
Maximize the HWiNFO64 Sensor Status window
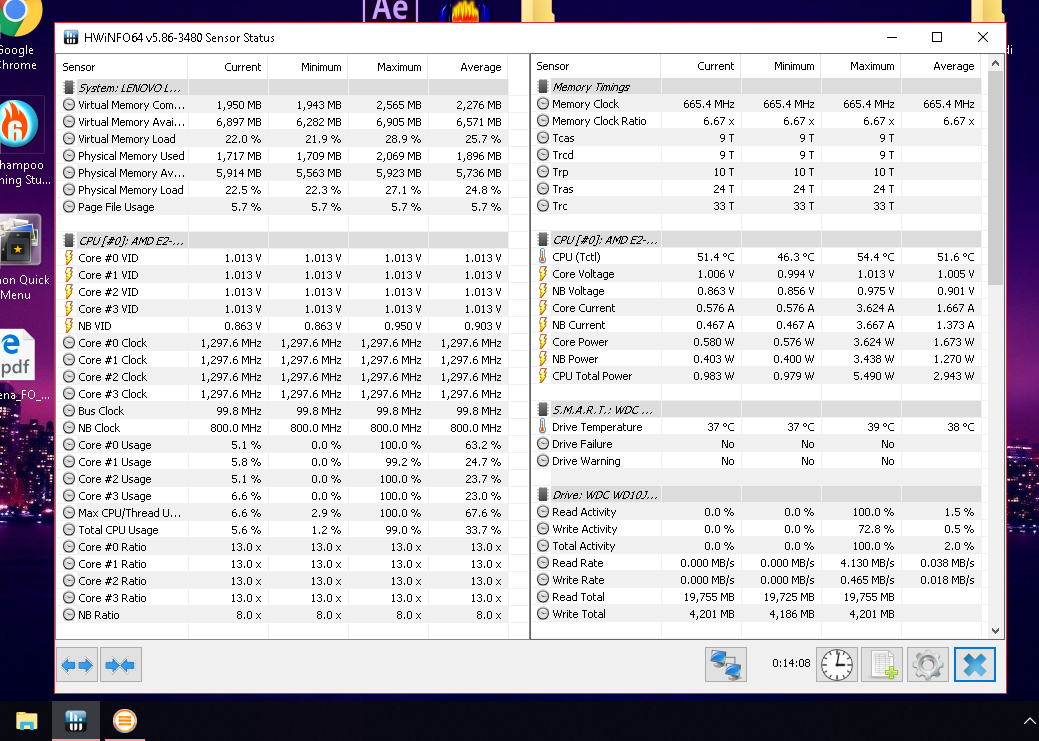click(937, 38)
